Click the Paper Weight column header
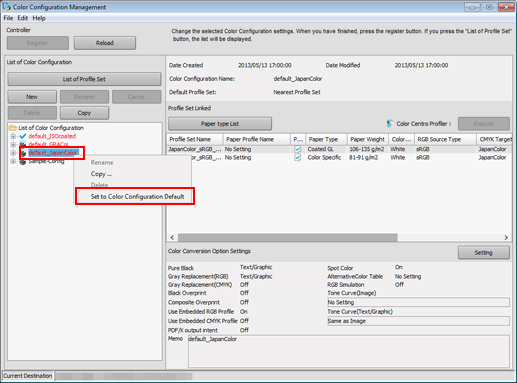Screen dimensions: 517x383 [368, 139]
